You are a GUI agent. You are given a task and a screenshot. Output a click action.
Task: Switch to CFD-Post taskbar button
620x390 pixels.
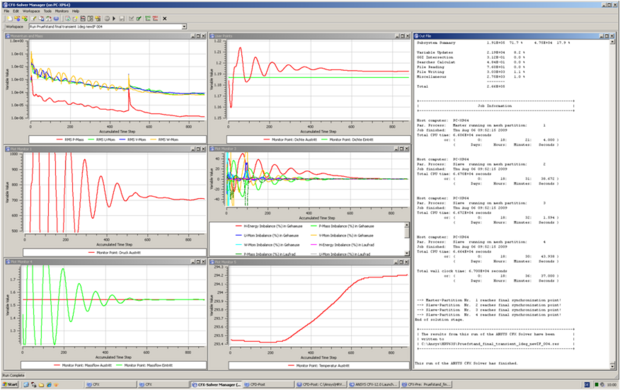[268, 384]
